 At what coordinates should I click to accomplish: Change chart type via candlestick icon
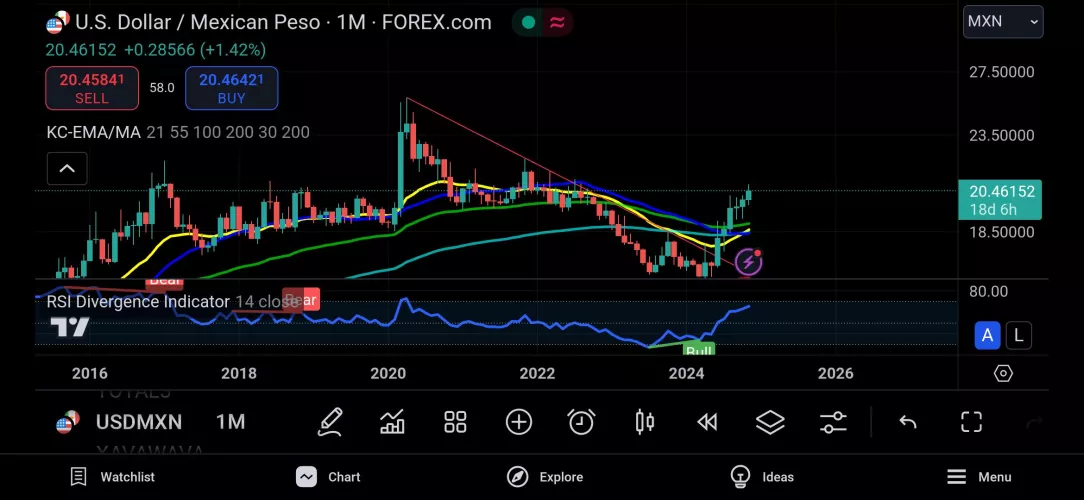644,422
